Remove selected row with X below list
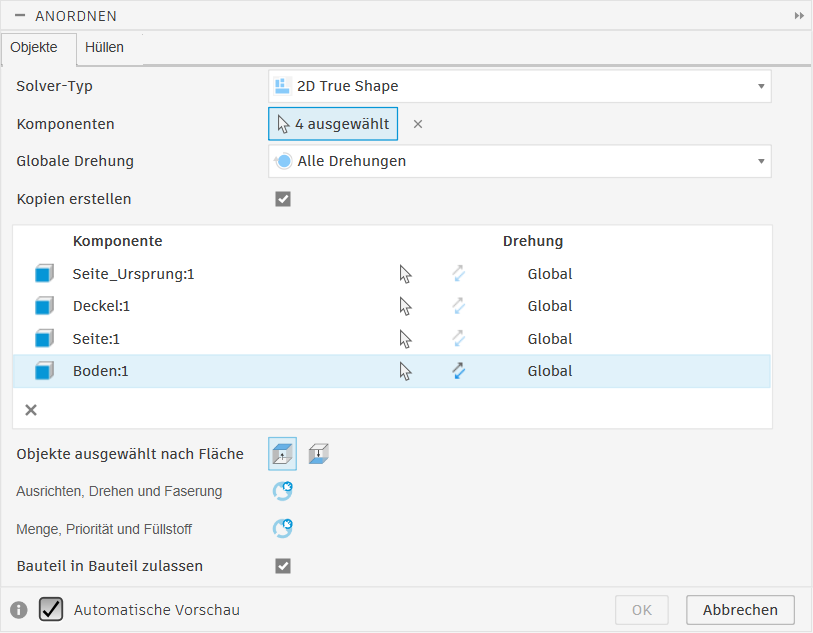This screenshot has width=813, height=633. (x=31, y=410)
